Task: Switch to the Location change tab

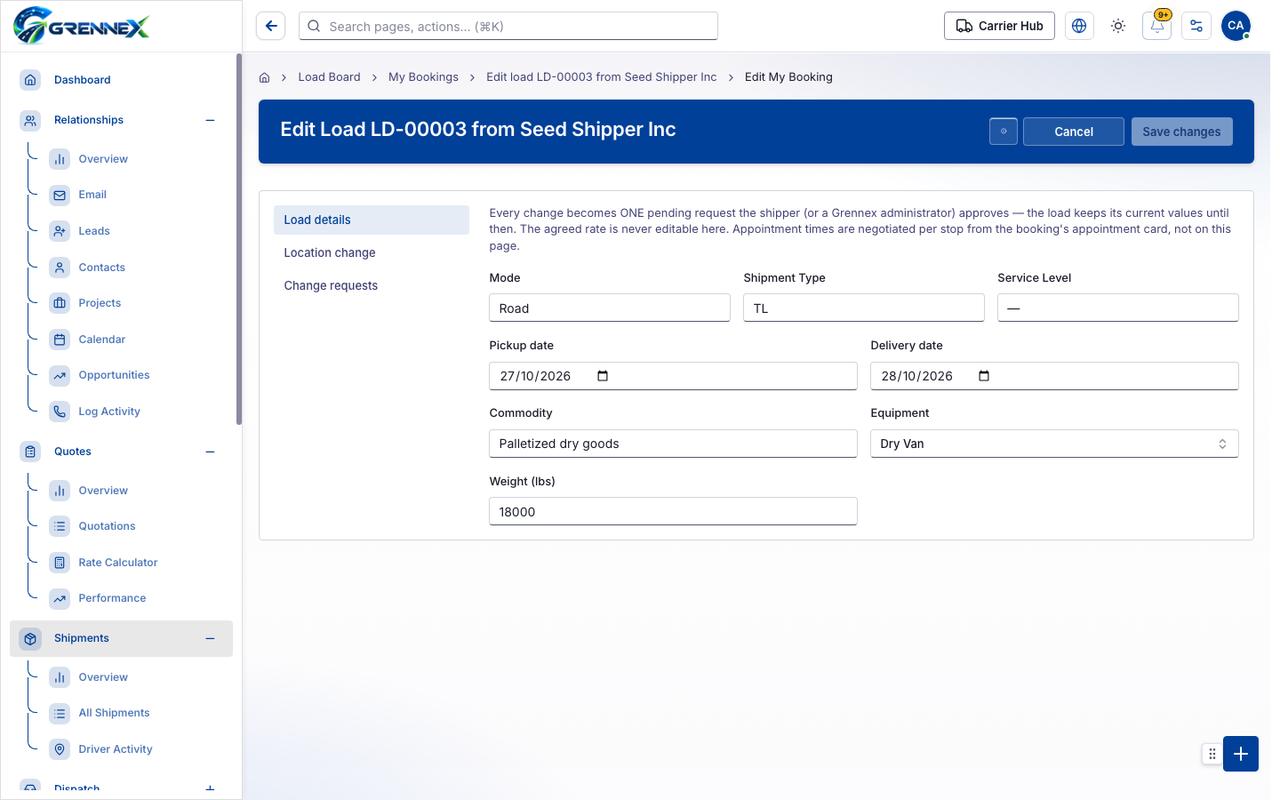Action: pos(371,253)
